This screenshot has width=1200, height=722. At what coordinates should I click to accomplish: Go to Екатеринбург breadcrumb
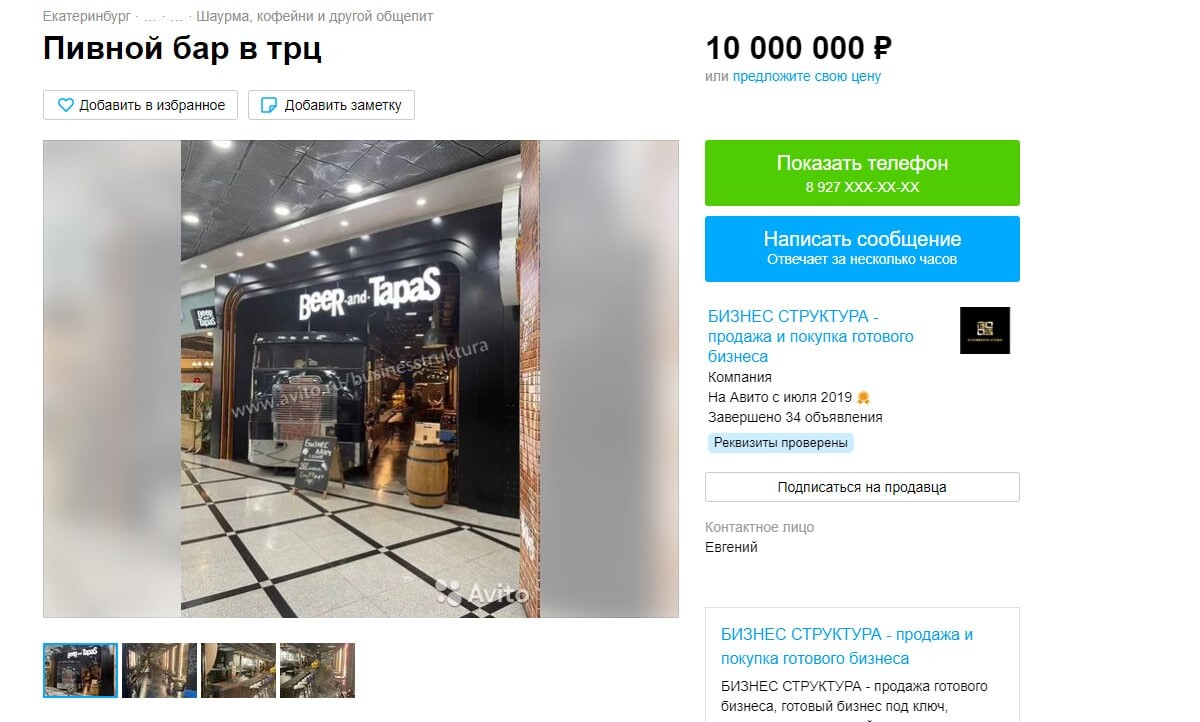(87, 17)
